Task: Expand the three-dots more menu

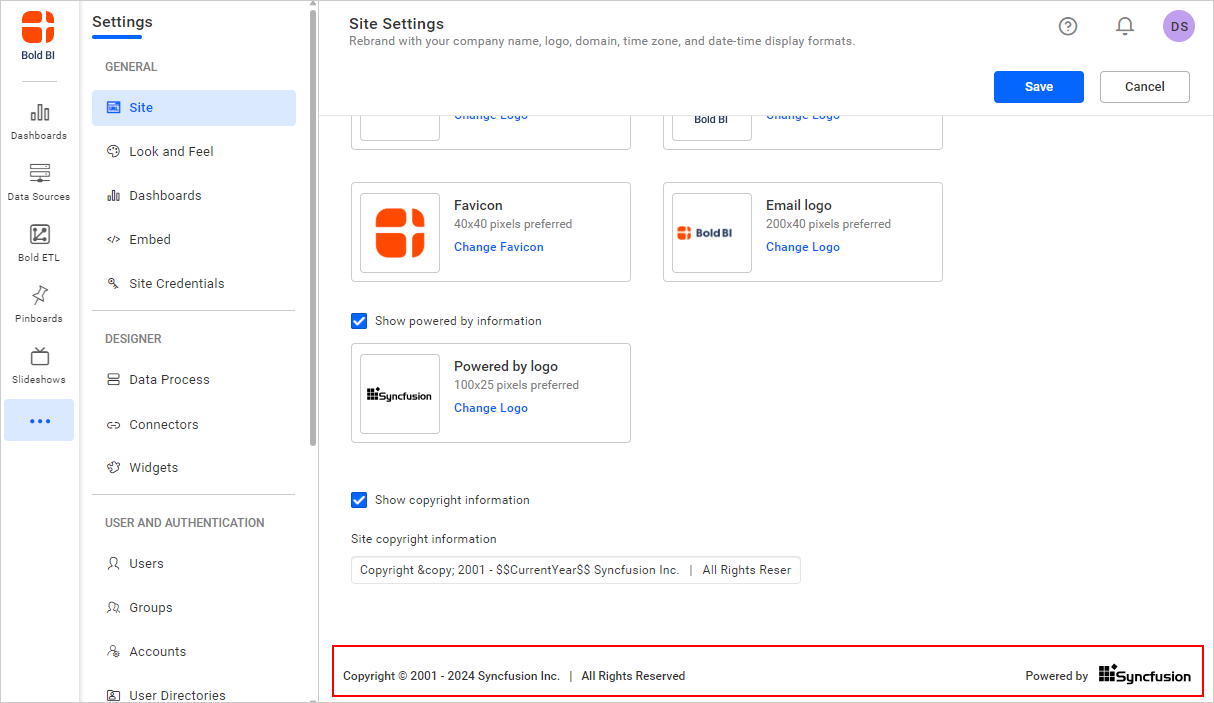Action: pyautogui.click(x=39, y=421)
